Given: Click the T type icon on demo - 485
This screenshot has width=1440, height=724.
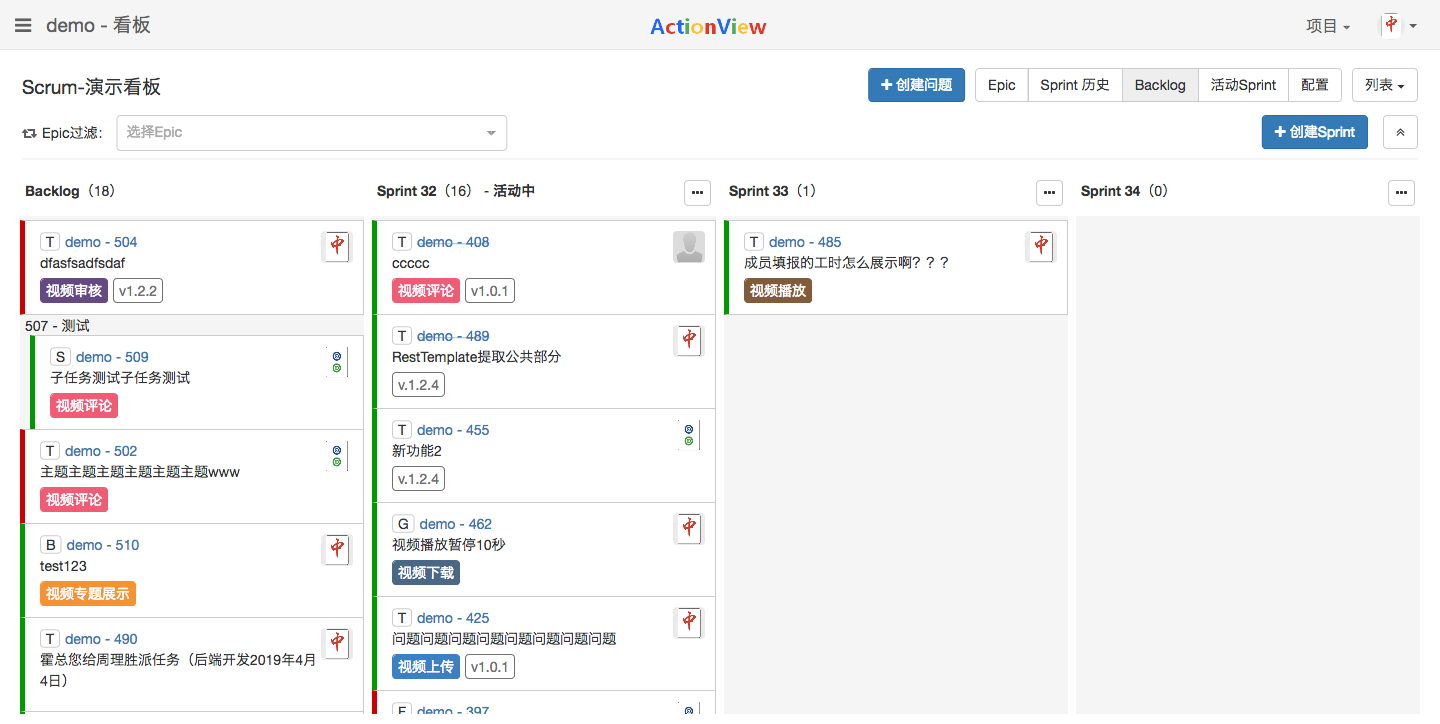Looking at the screenshot, I should tap(754, 242).
